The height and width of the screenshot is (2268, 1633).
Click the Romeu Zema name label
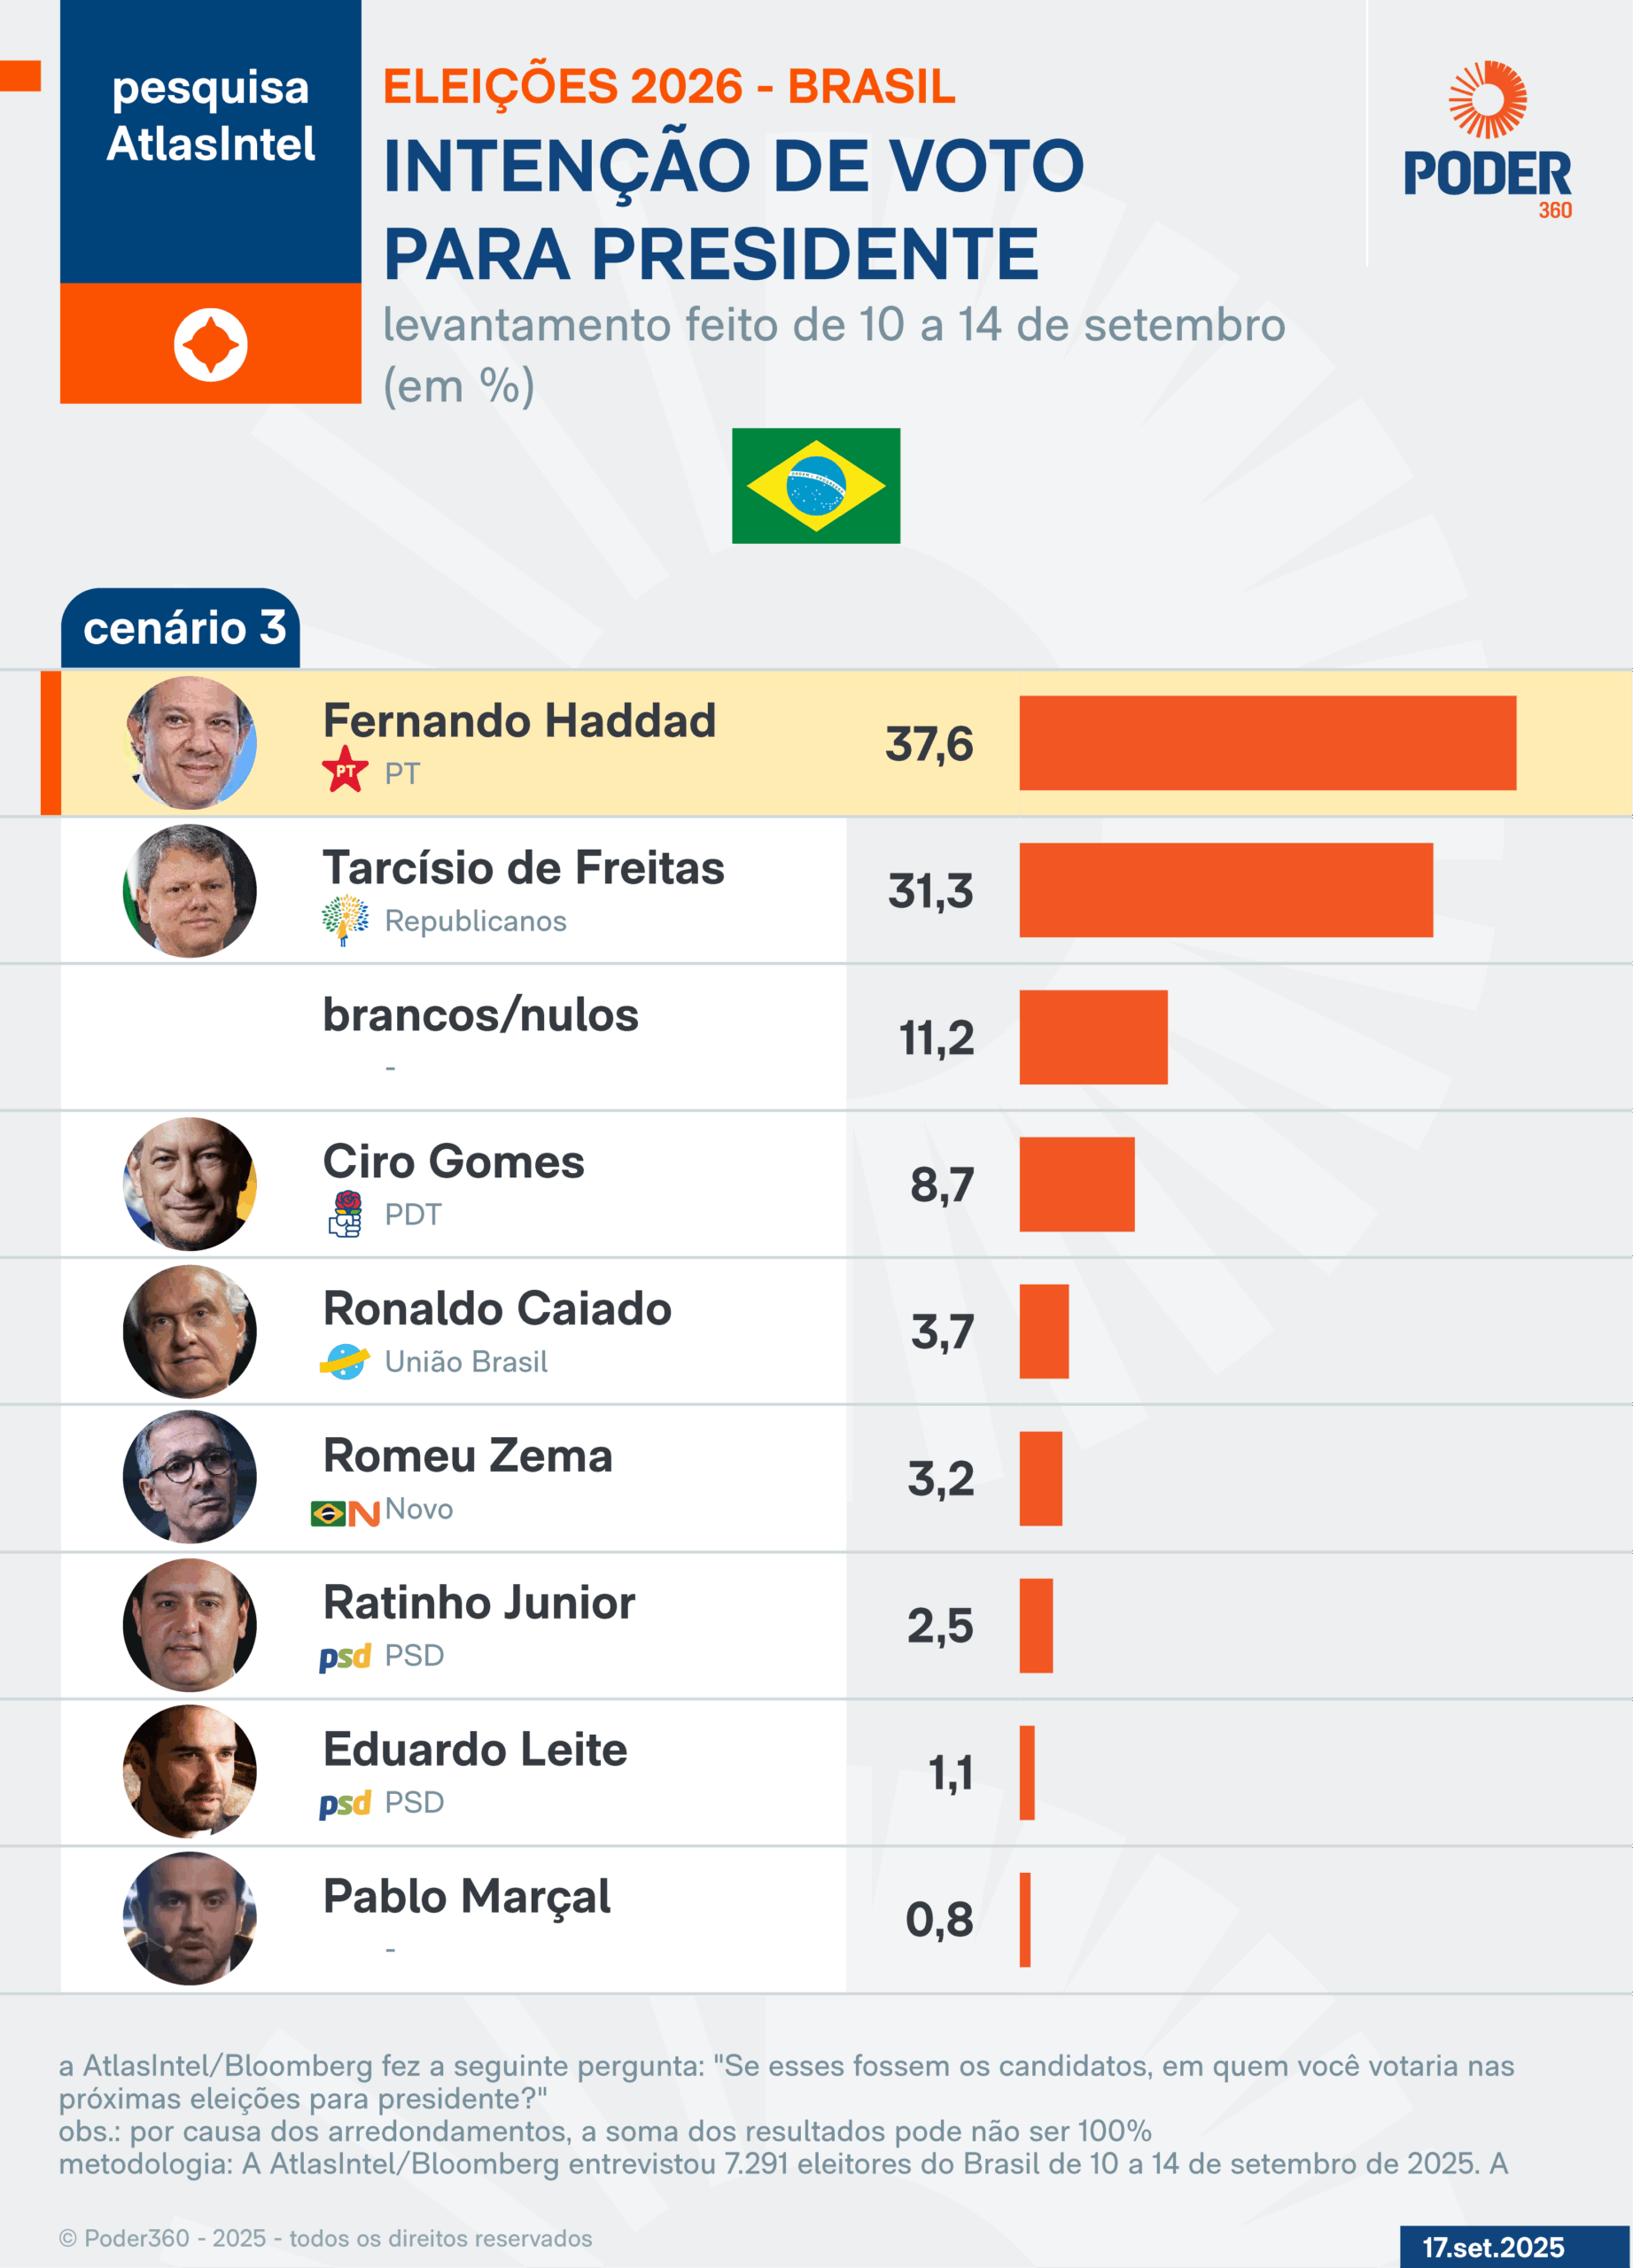[x=467, y=1456]
